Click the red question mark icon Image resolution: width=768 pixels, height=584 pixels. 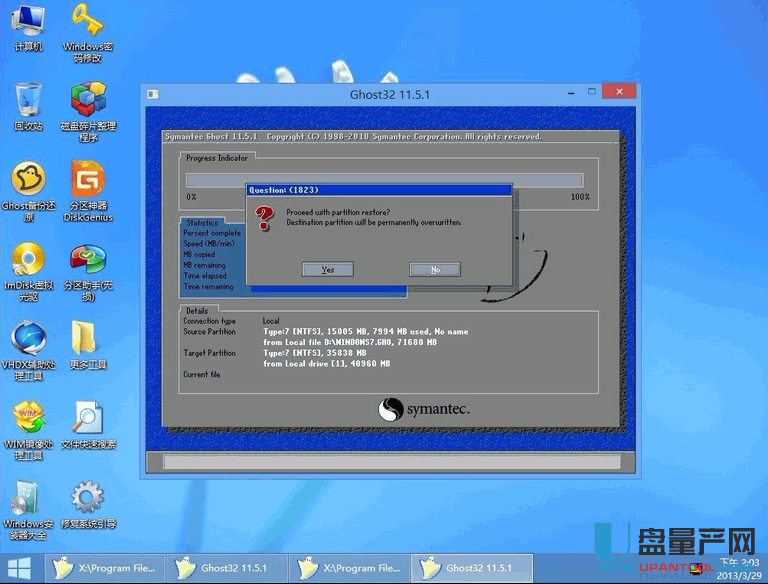click(265, 218)
